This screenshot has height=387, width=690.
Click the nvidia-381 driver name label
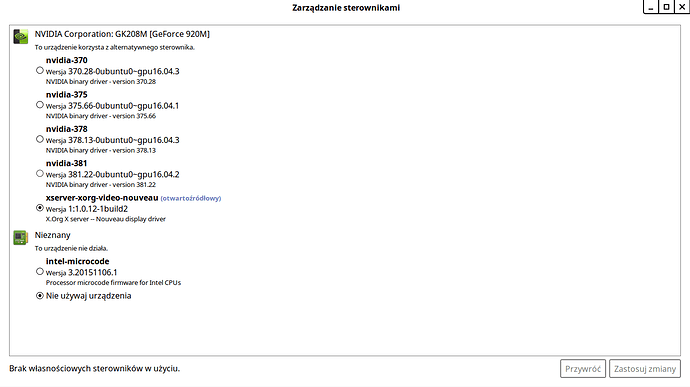66,163
